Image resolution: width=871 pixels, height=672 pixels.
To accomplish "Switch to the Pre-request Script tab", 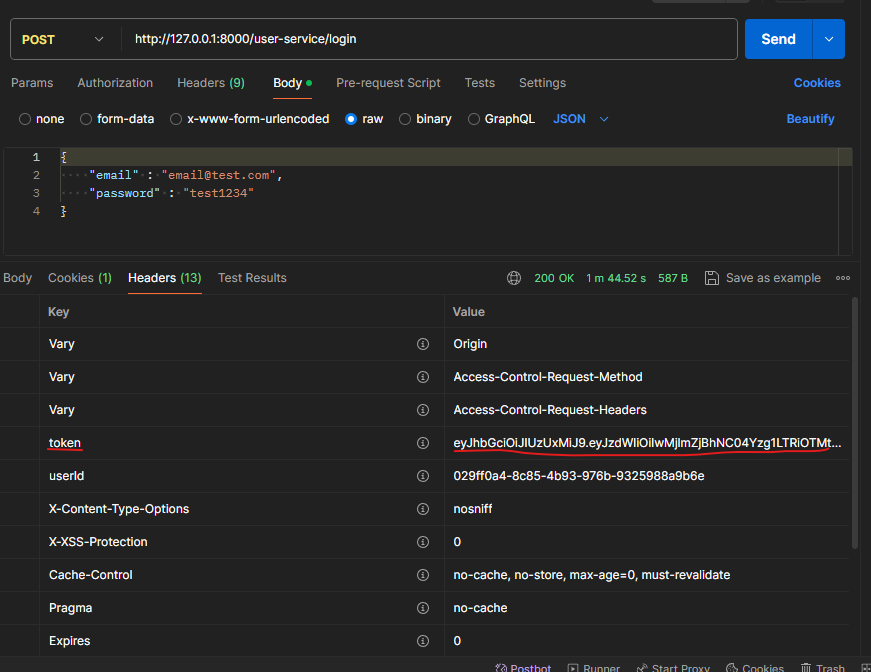I will [388, 83].
